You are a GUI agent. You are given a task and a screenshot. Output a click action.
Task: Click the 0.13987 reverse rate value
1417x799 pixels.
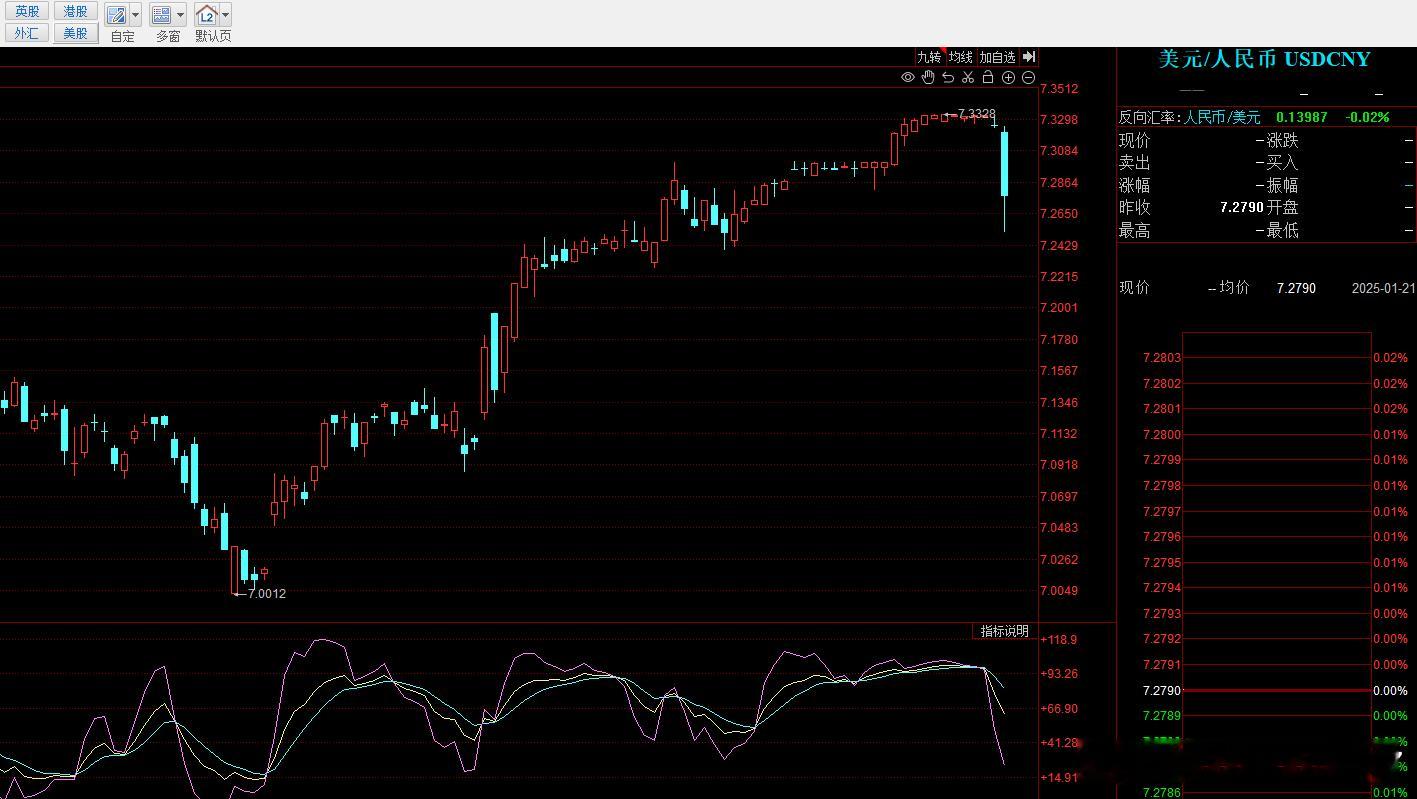click(1302, 117)
